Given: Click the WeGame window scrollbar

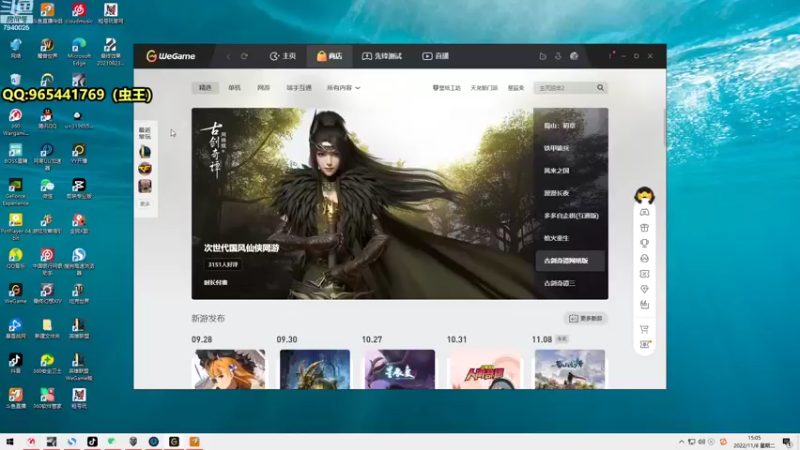Looking at the screenshot, I should coord(664,128).
